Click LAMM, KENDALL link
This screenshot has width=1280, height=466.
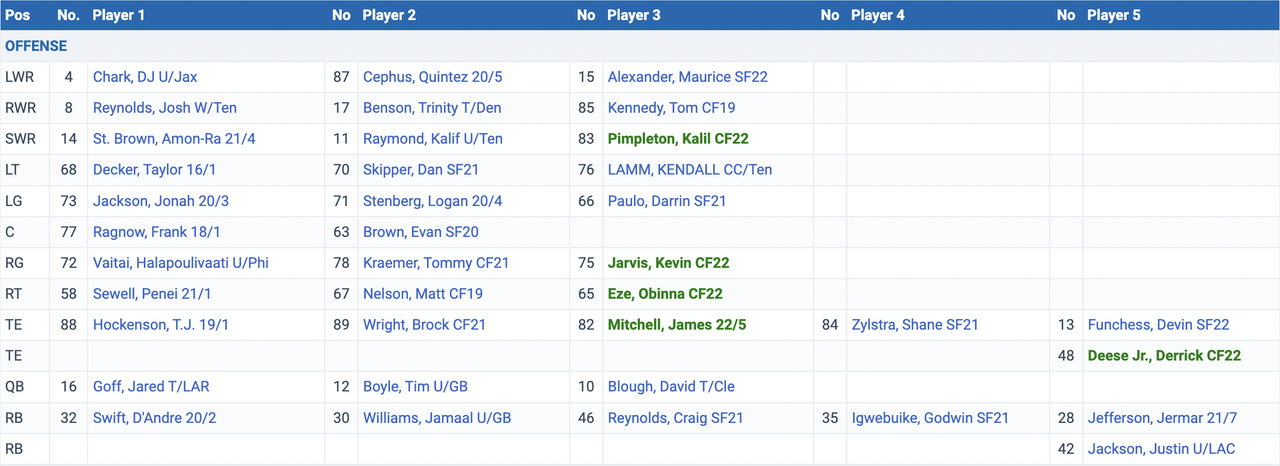[689, 170]
